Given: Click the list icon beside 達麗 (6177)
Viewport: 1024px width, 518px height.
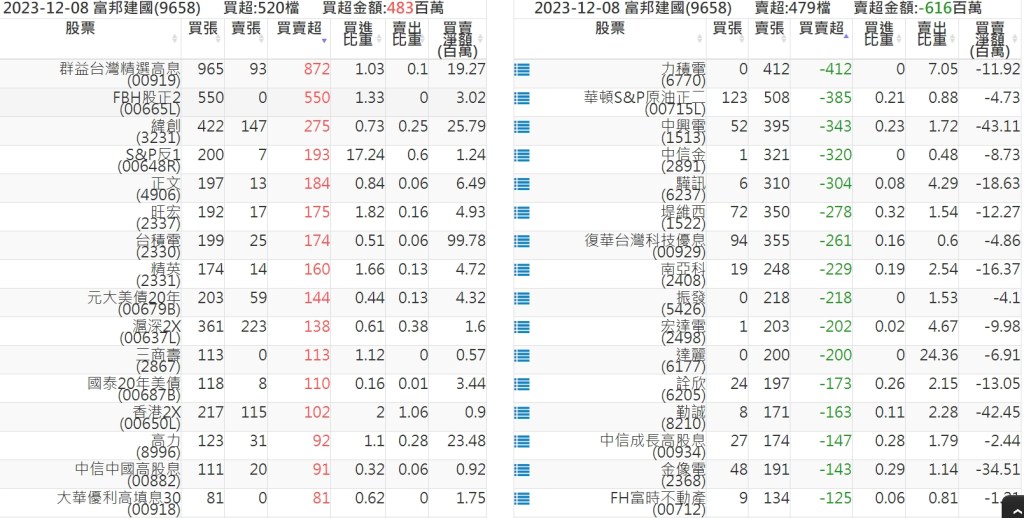Looking at the screenshot, I should coord(521,357).
